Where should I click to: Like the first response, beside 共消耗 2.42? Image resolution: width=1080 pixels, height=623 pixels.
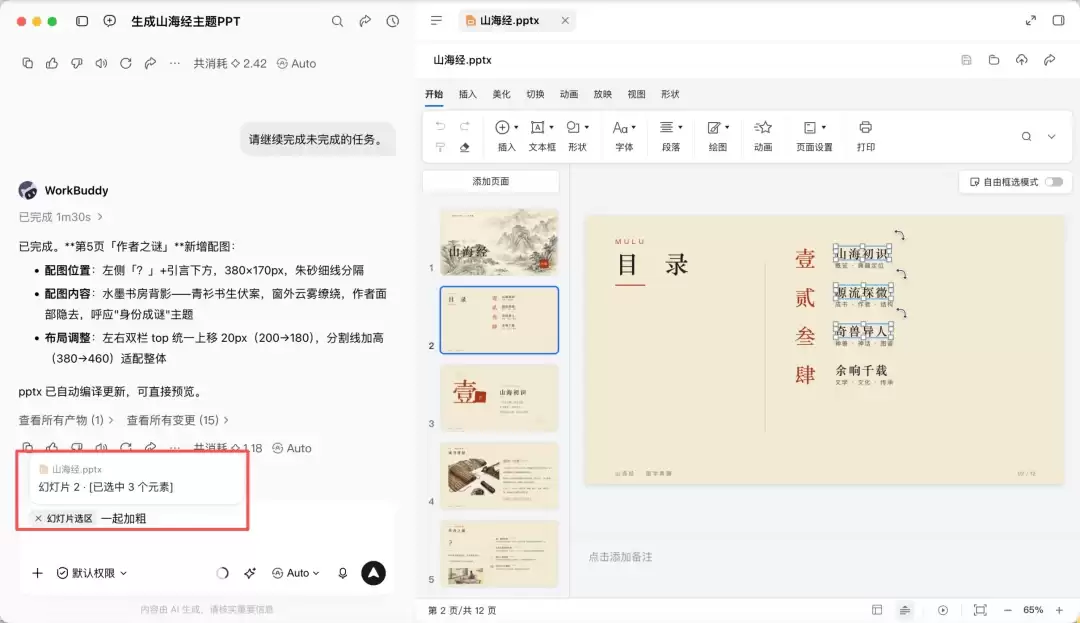52,63
